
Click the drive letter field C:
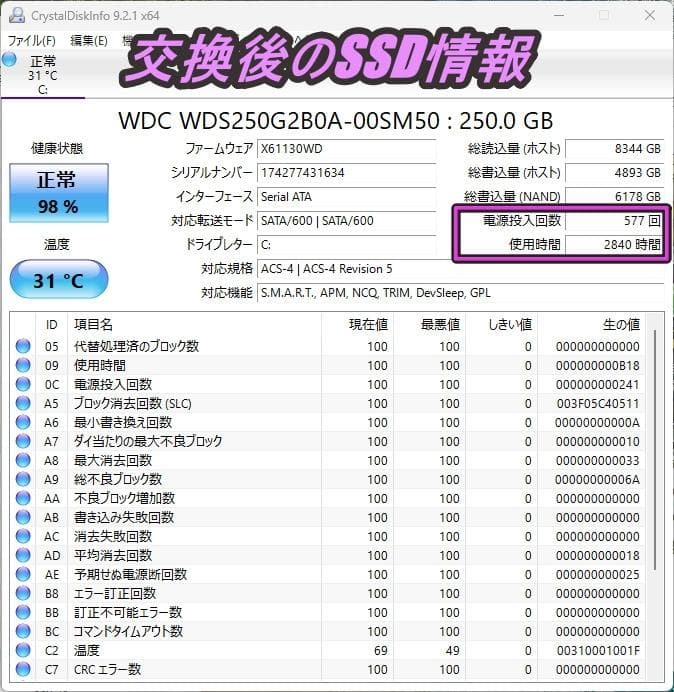click(346, 244)
